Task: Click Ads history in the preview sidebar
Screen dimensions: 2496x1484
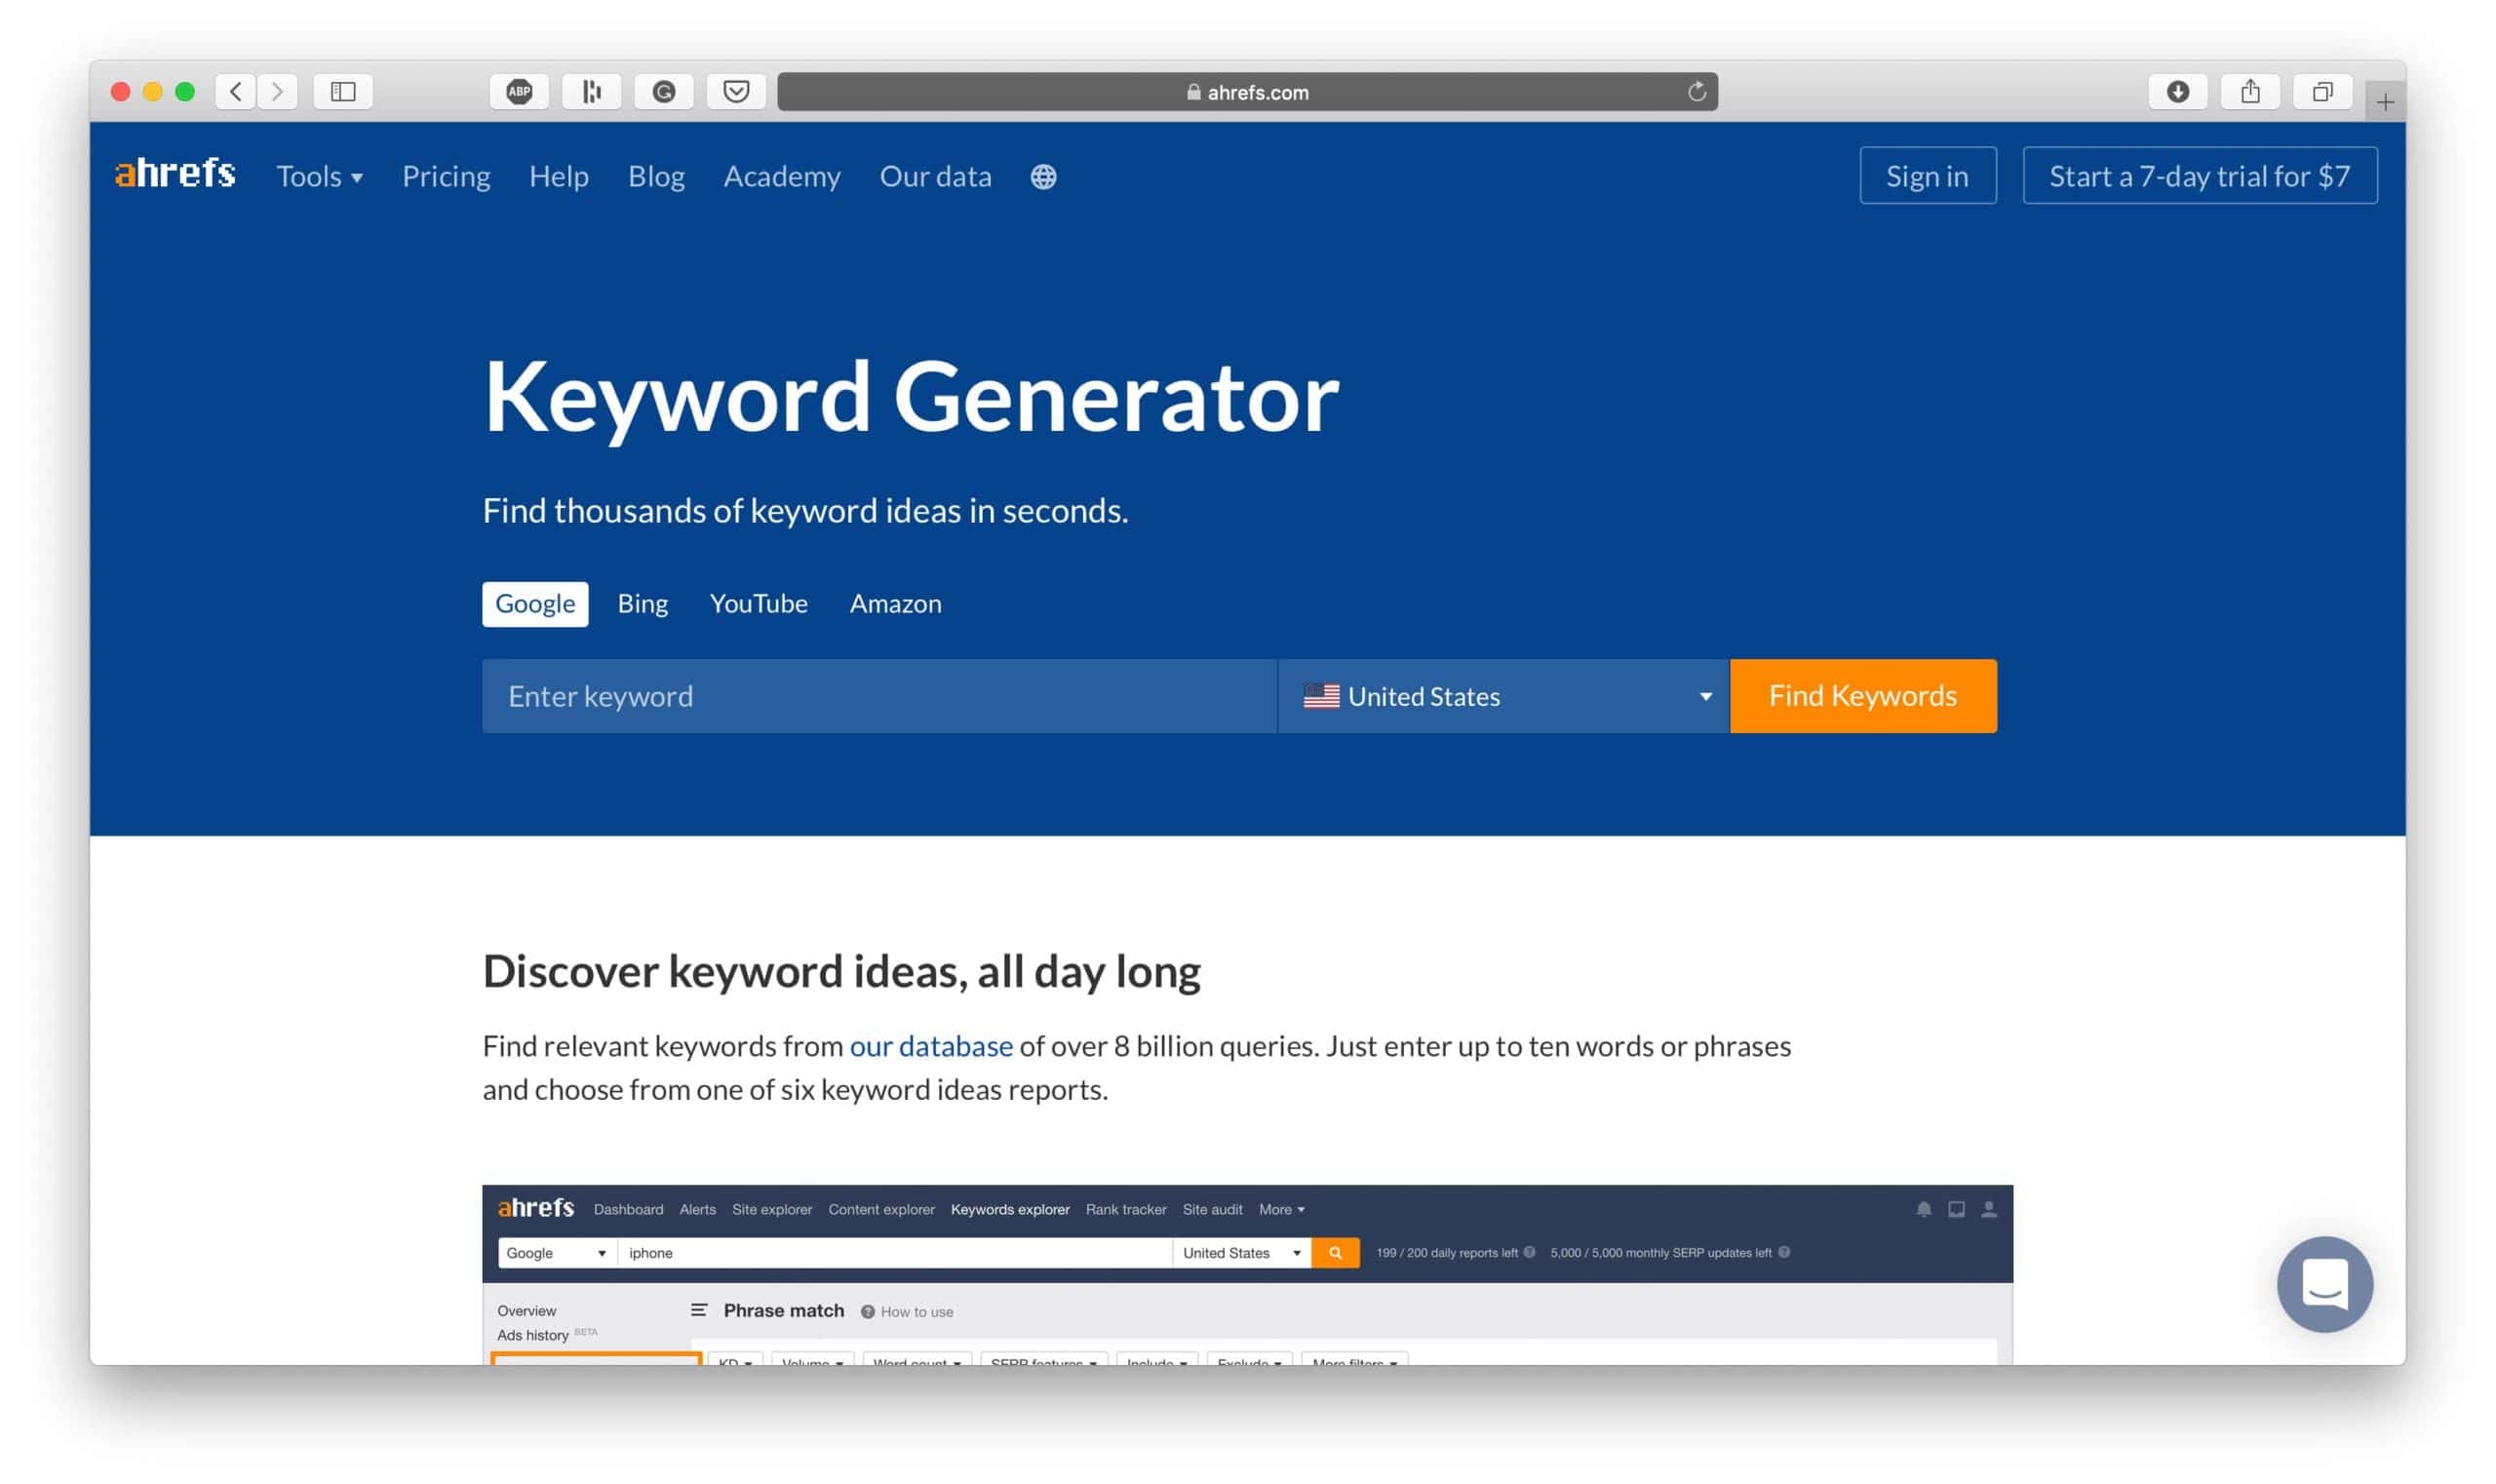Action: pos(533,1336)
